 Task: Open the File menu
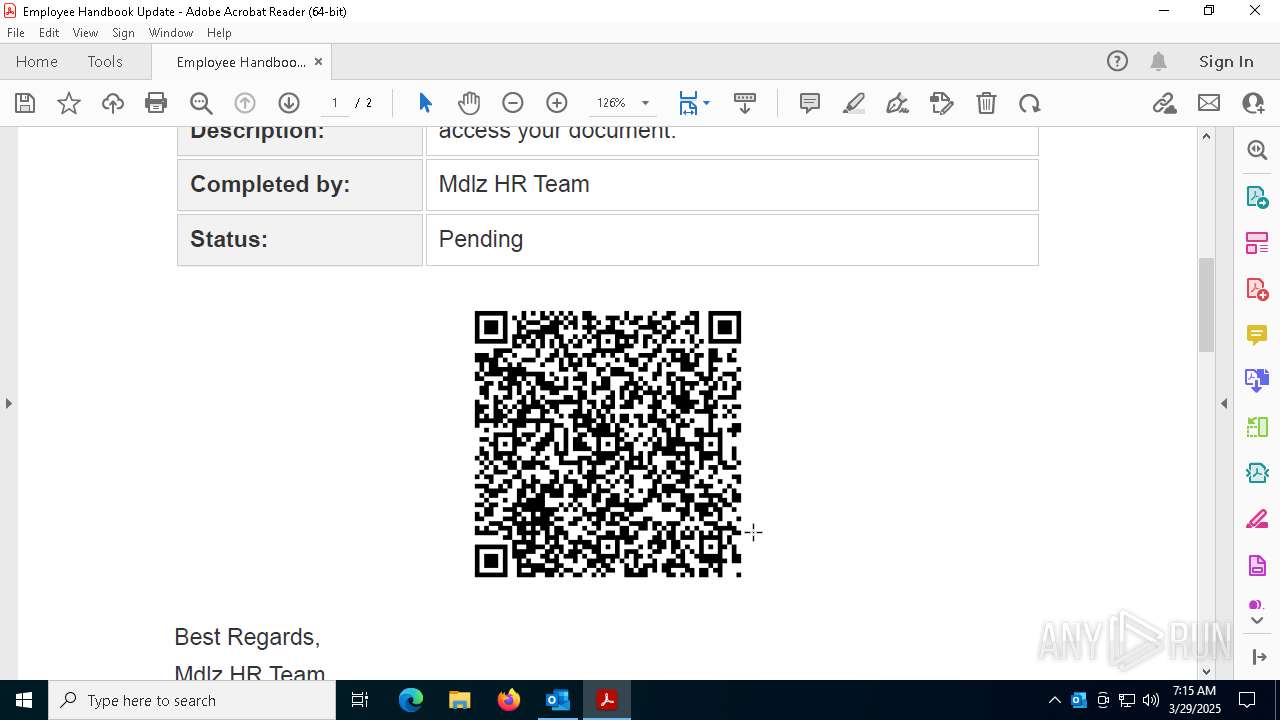(16, 32)
